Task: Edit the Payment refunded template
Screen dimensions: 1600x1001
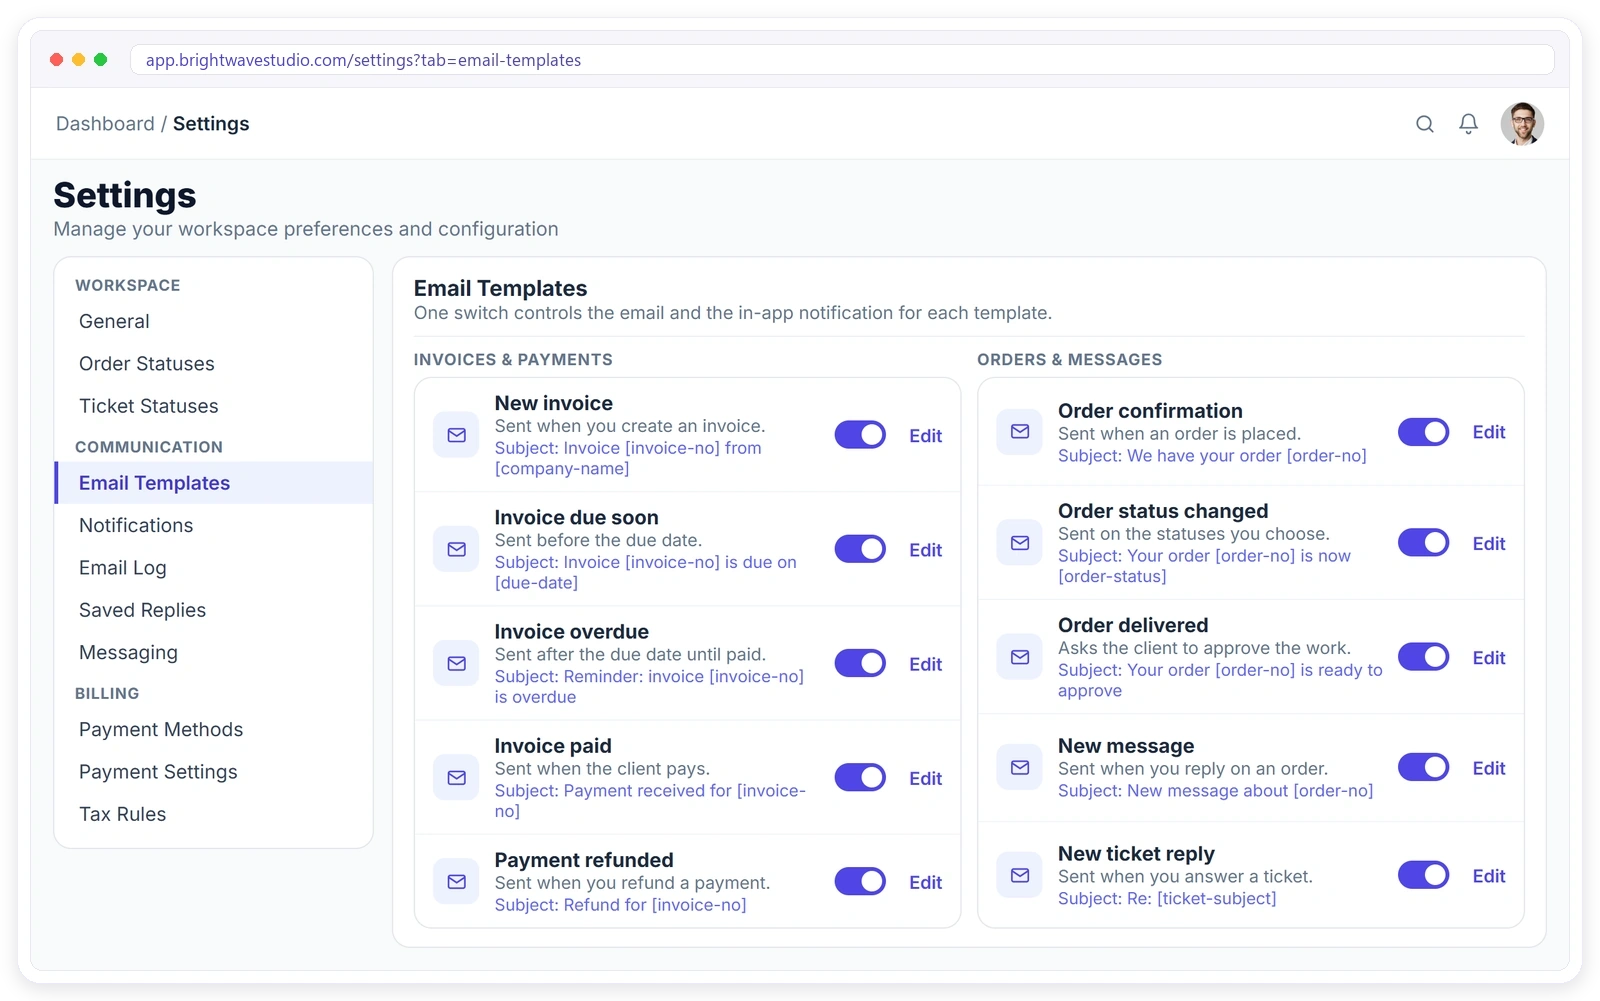Action: tap(925, 882)
